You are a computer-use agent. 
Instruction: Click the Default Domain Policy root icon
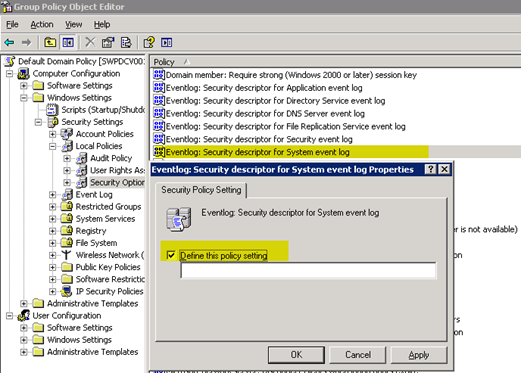point(10,61)
